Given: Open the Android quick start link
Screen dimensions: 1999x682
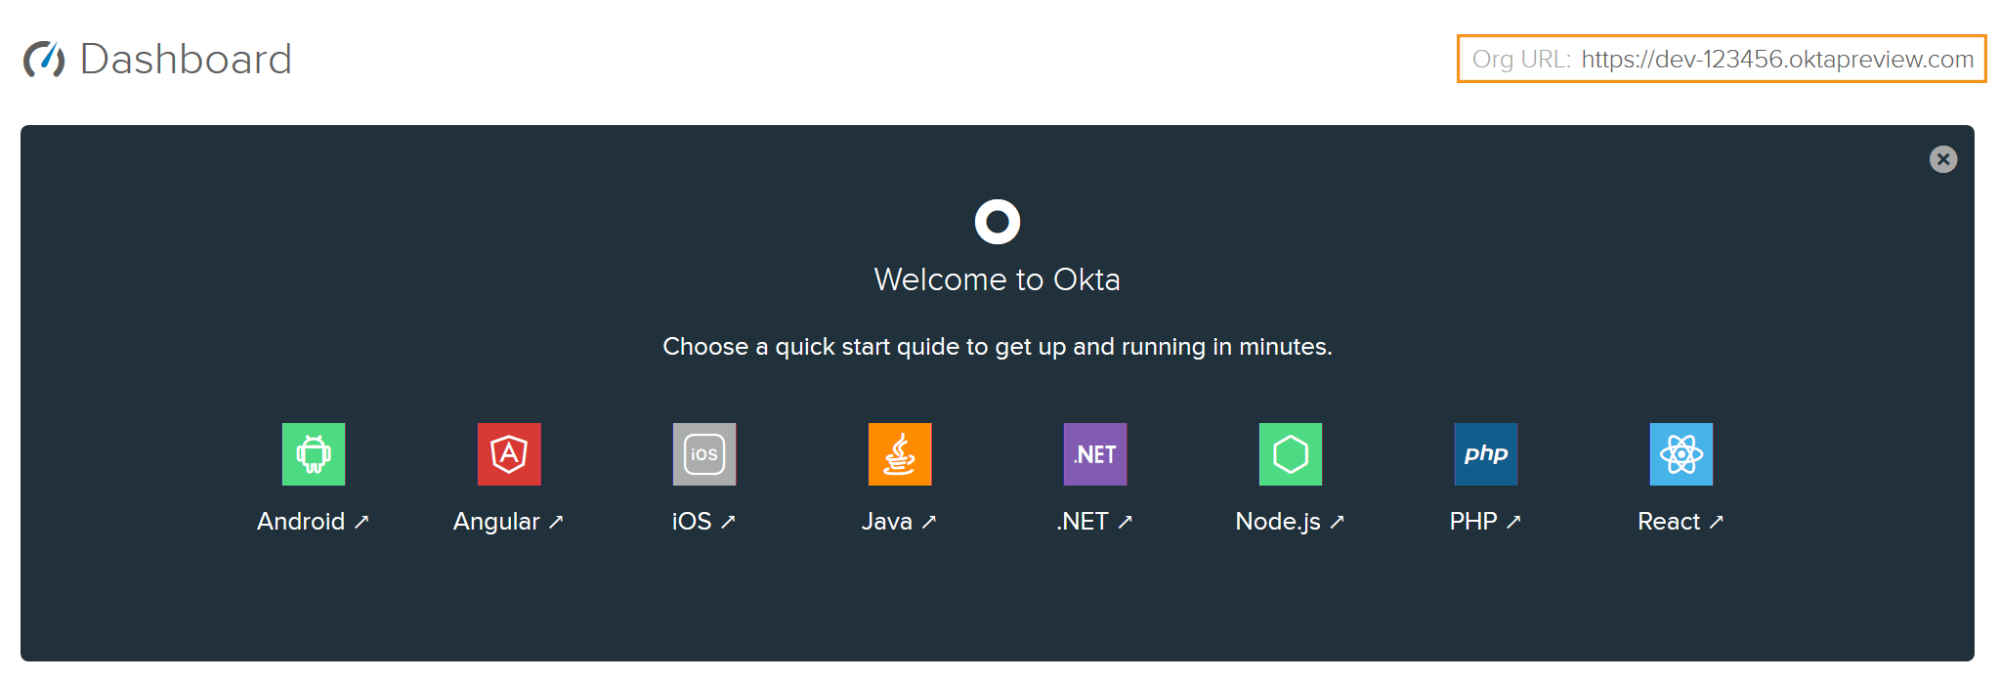Looking at the screenshot, I should coord(312,521).
